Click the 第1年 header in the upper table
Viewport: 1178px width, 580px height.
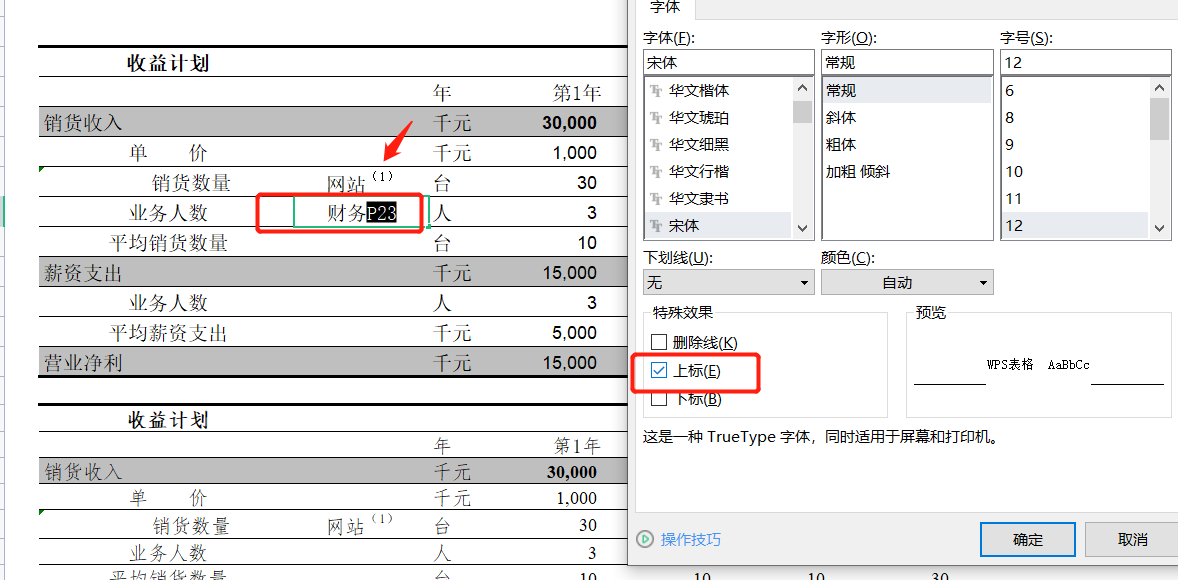pos(577,93)
